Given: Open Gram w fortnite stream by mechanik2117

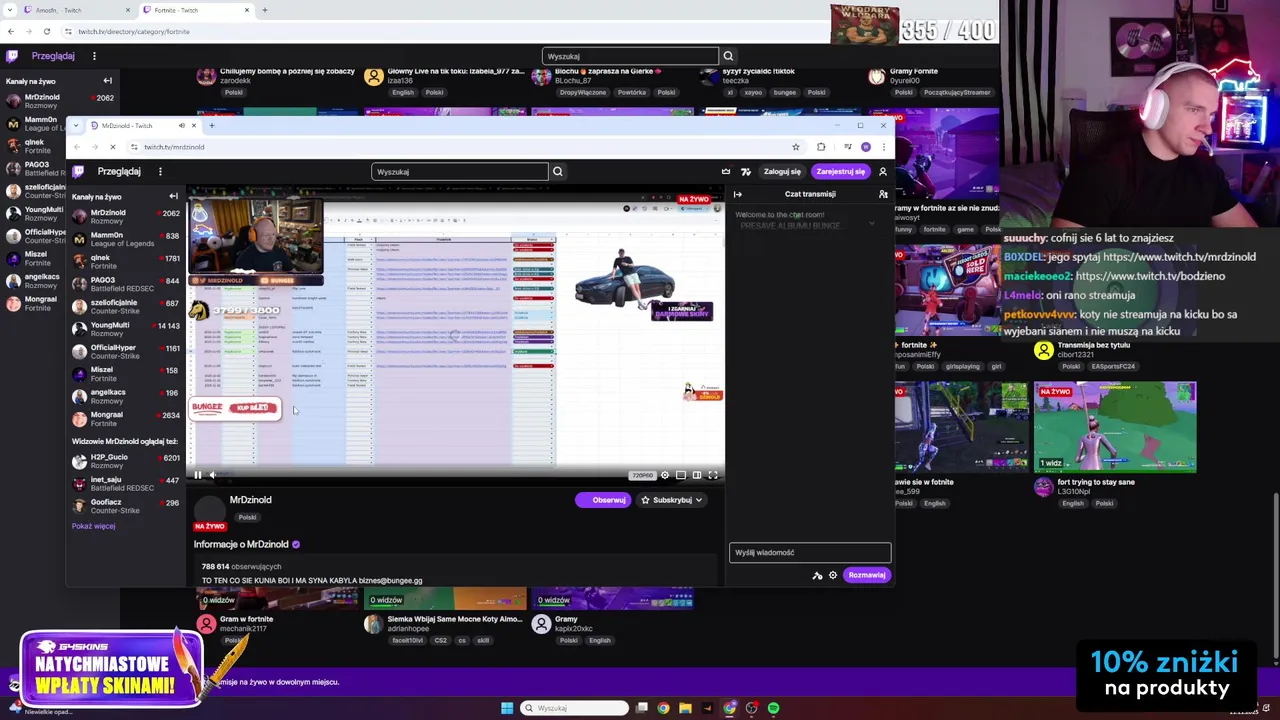Looking at the screenshot, I should (x=246, y=619).
